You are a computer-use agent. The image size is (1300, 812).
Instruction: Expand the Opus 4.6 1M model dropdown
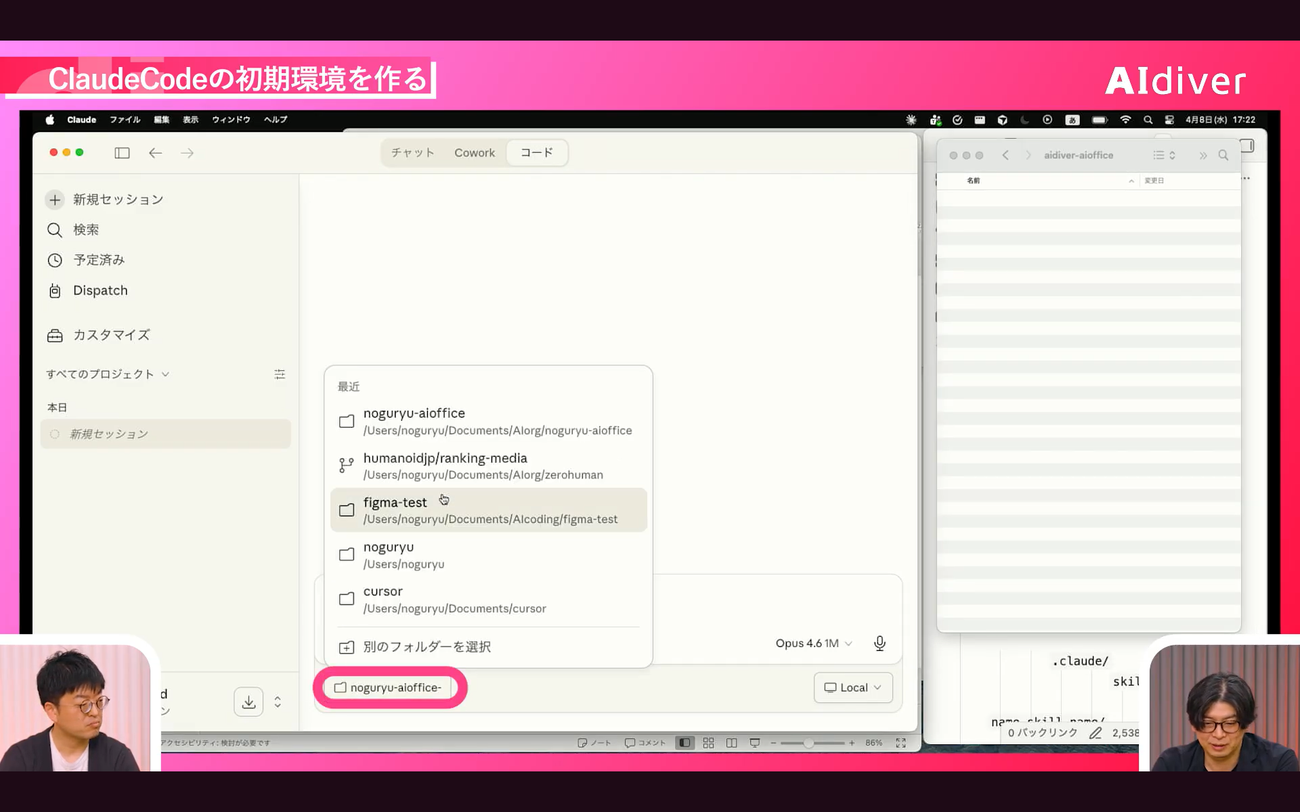(x=814, y=643)
